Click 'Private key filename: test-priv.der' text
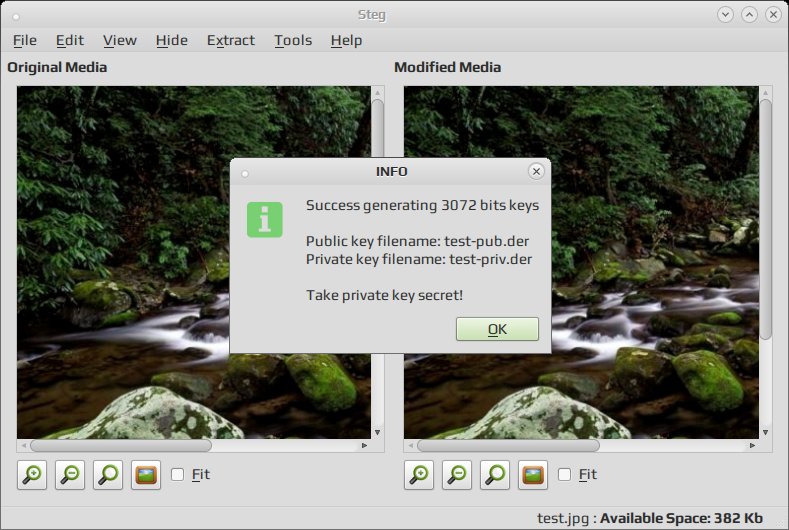Viewport: 789px width, 530px height. tap(419, 259)
